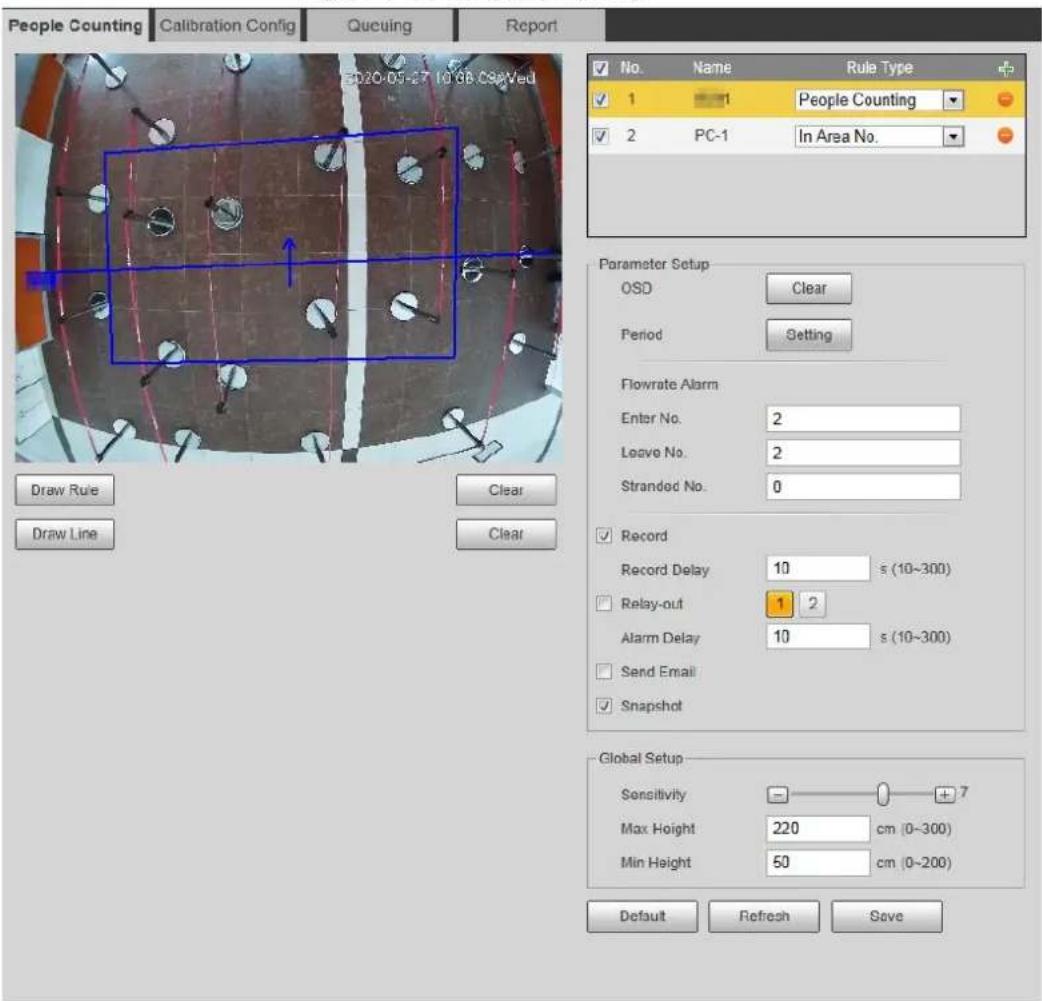
Task: Open the In Area No. rule type dropdown
Action: click(953, 136)
